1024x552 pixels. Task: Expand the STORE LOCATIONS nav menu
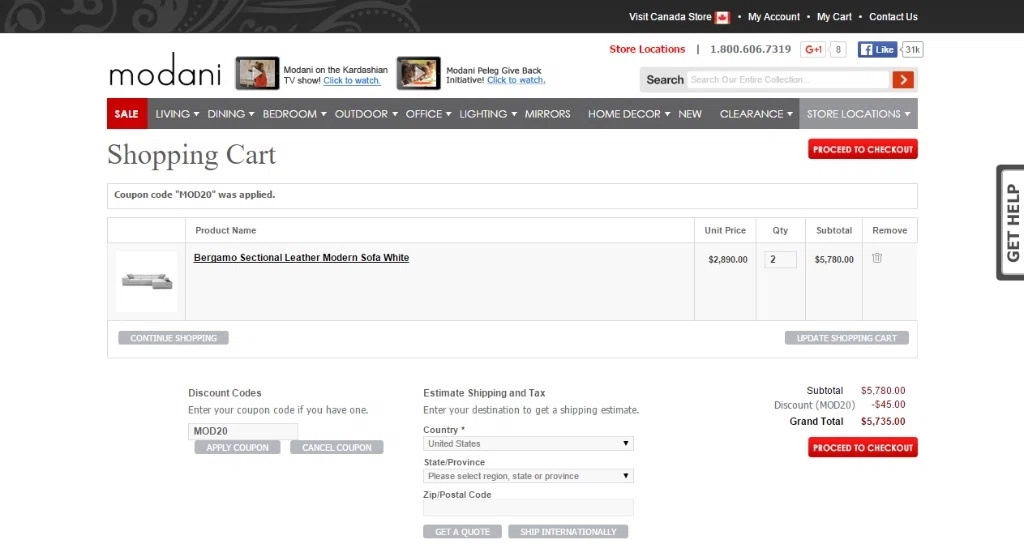[x=858, y=114]
